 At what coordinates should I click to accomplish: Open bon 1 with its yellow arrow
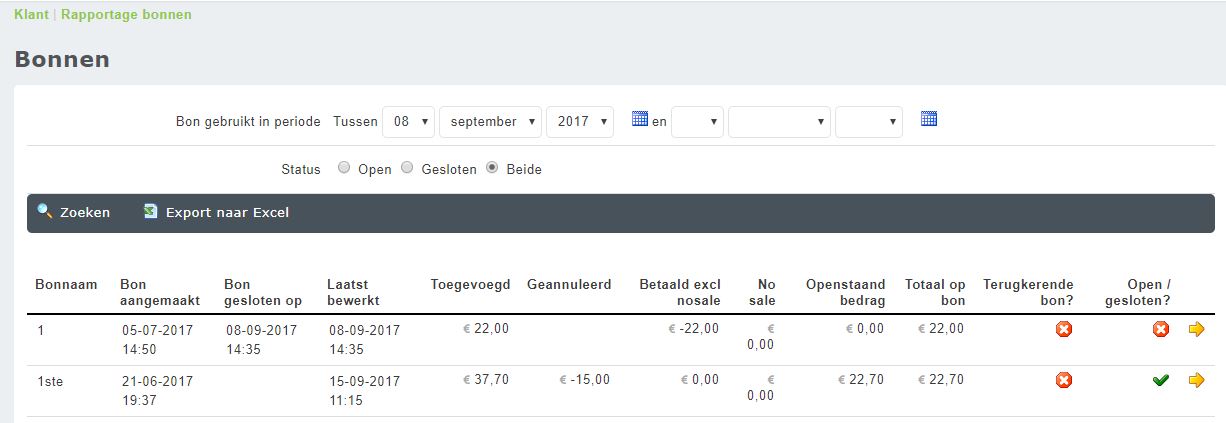click(x=1196, y=329)
